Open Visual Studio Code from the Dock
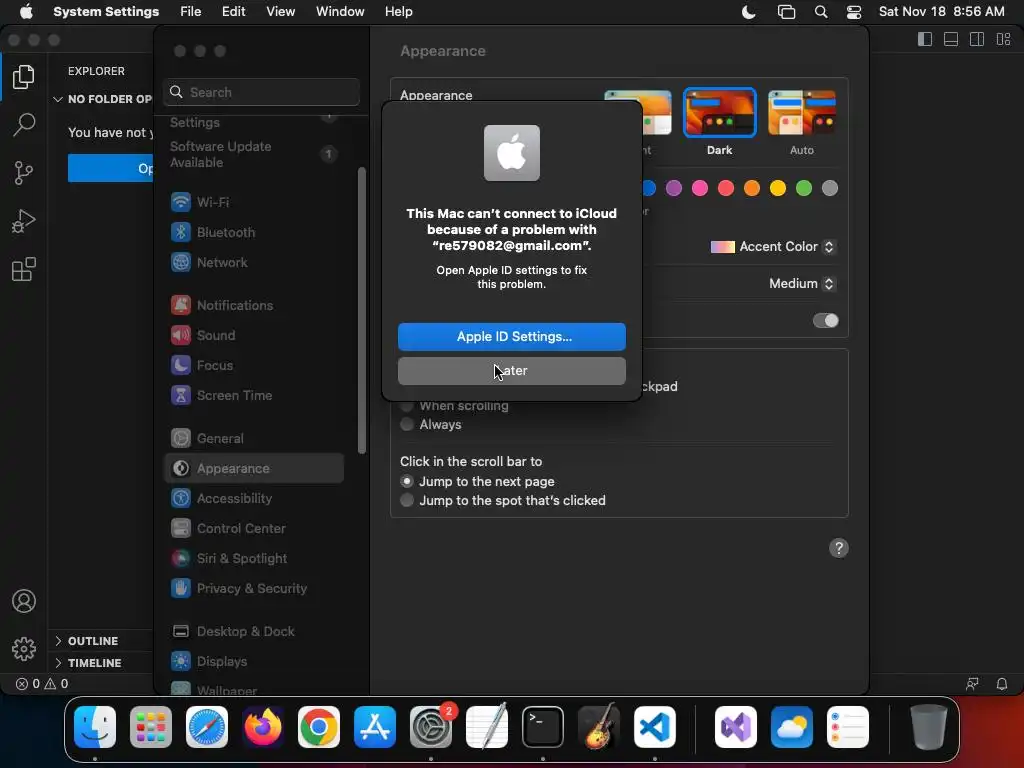1024x768 pixels. (x=655, y=727)
